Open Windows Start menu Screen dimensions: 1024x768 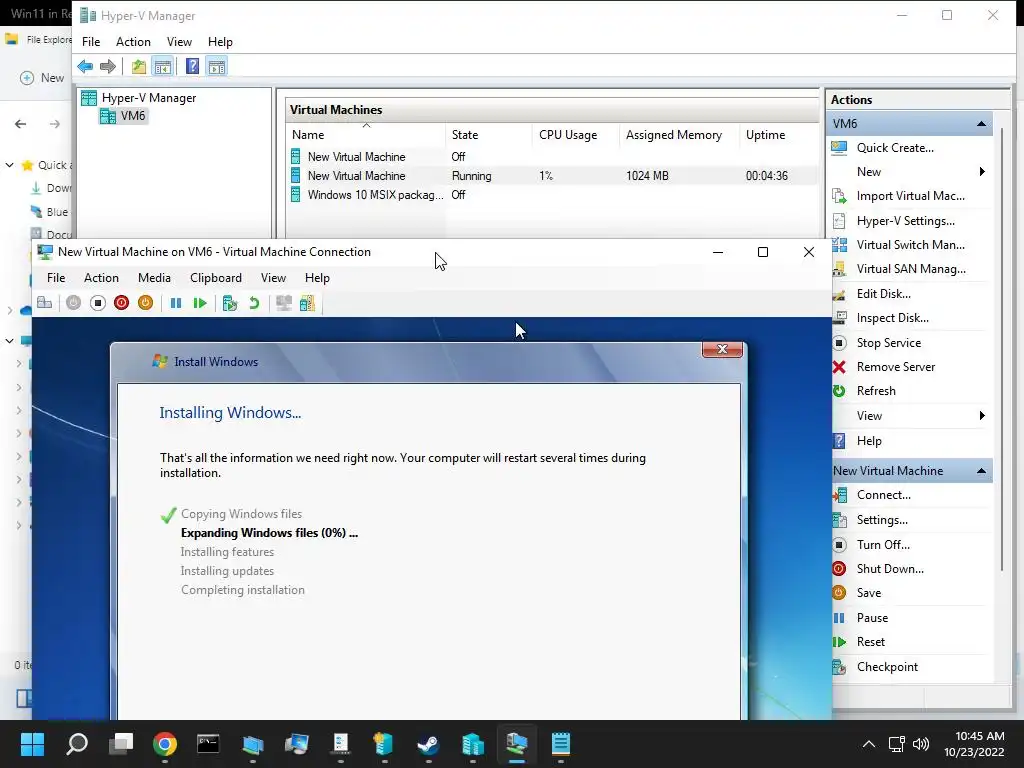point(32,744)
